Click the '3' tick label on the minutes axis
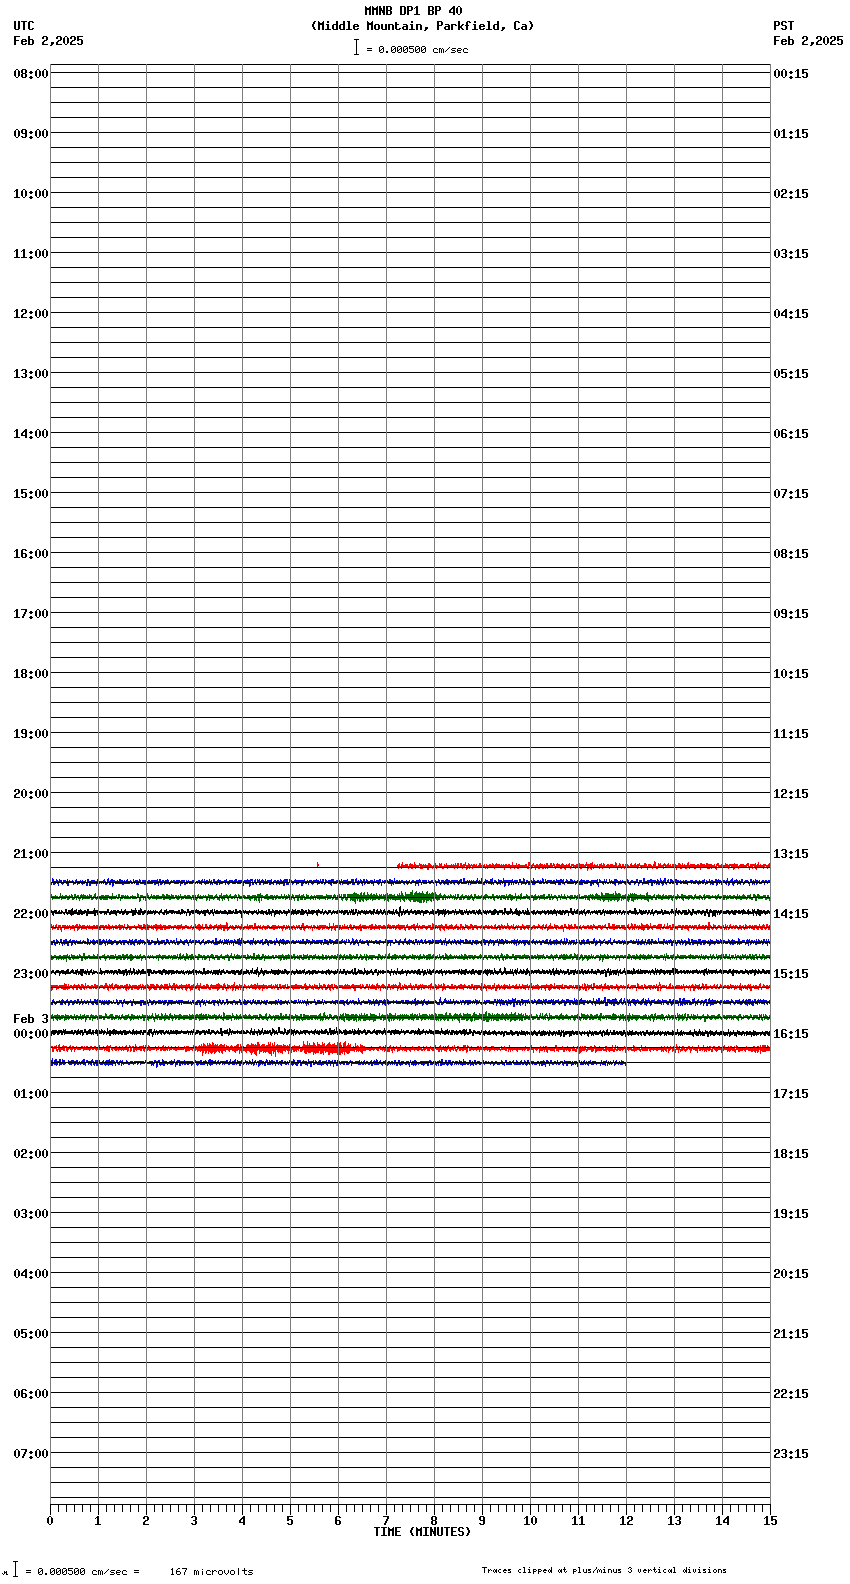850x1584 pixels. click(194, 1521)
